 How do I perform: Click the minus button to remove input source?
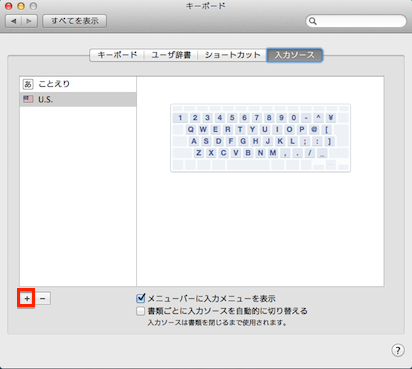43,298
